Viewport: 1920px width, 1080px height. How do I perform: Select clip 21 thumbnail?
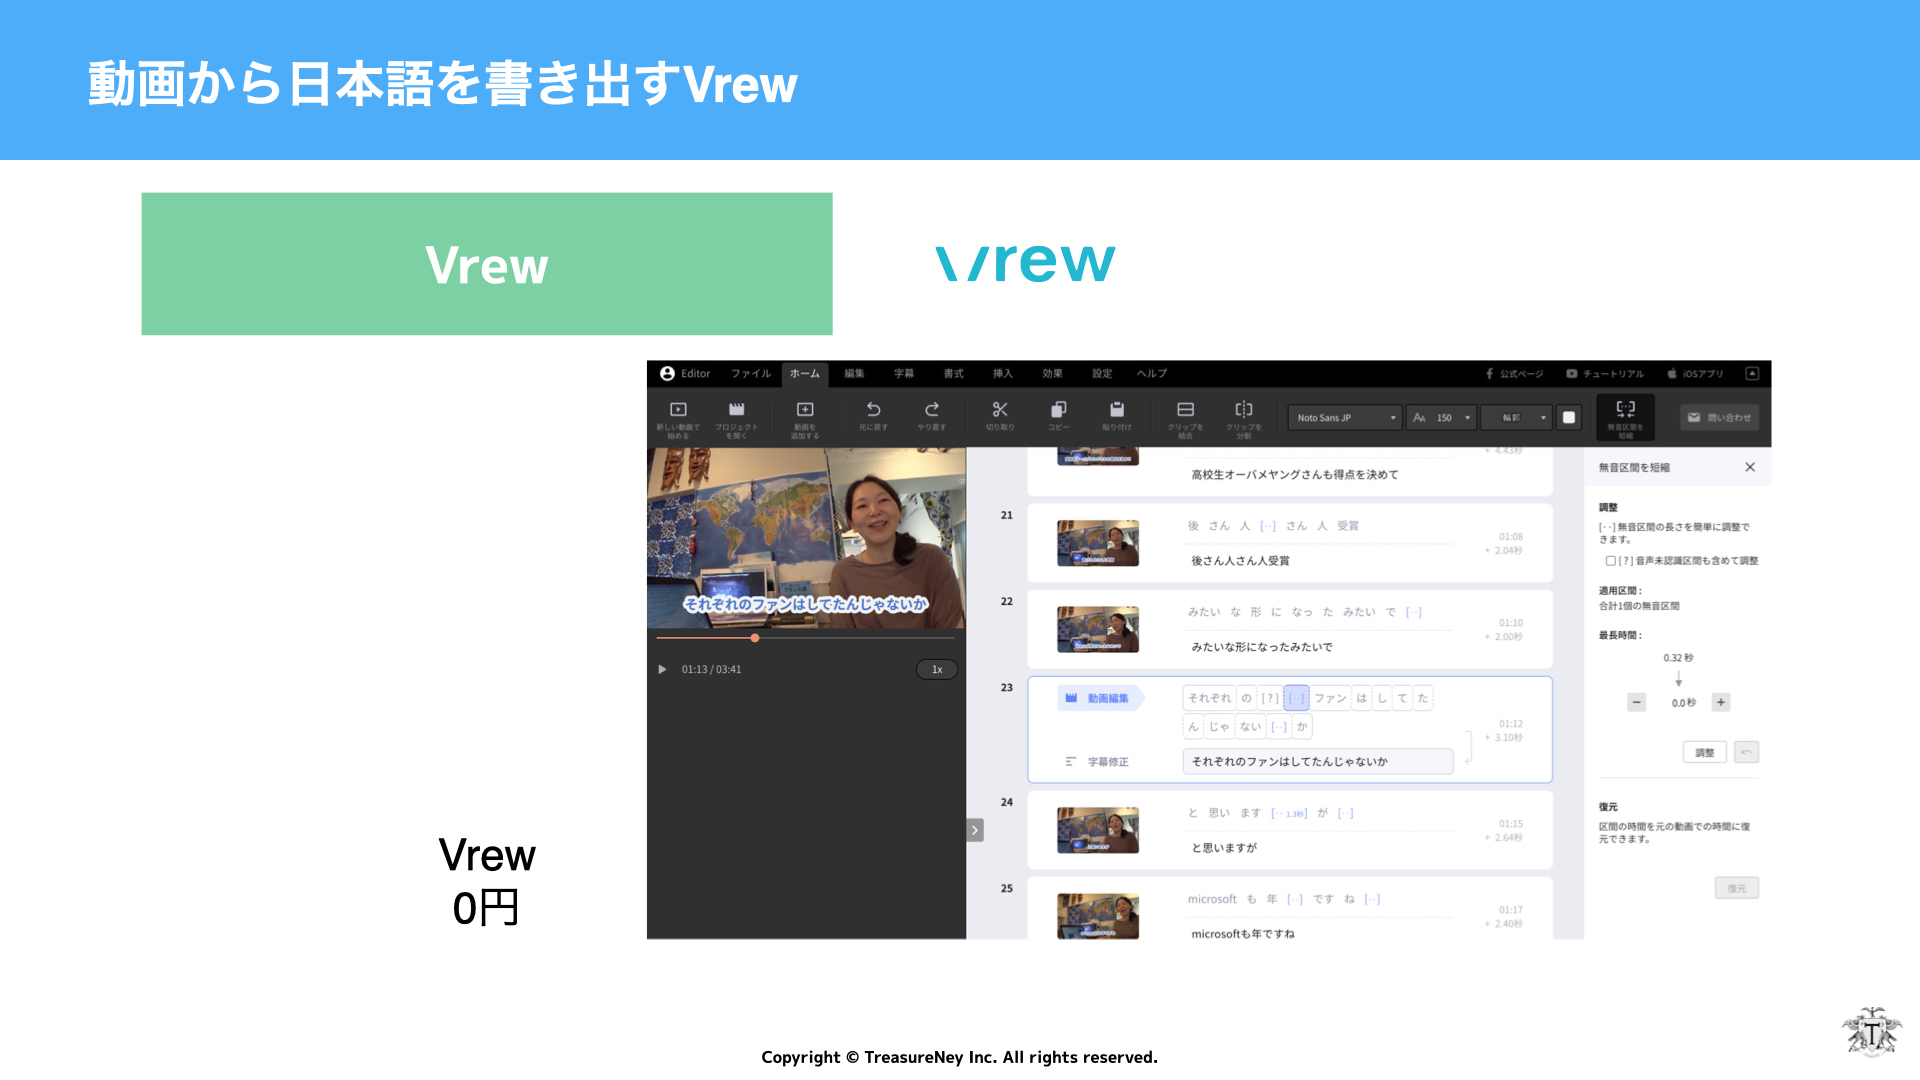tap(1098, 543)
